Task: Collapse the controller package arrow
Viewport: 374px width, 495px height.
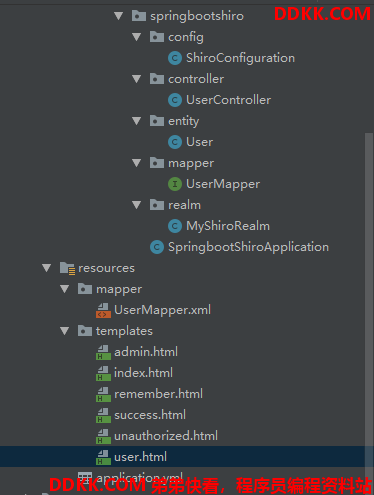Action: click(136, 79)
